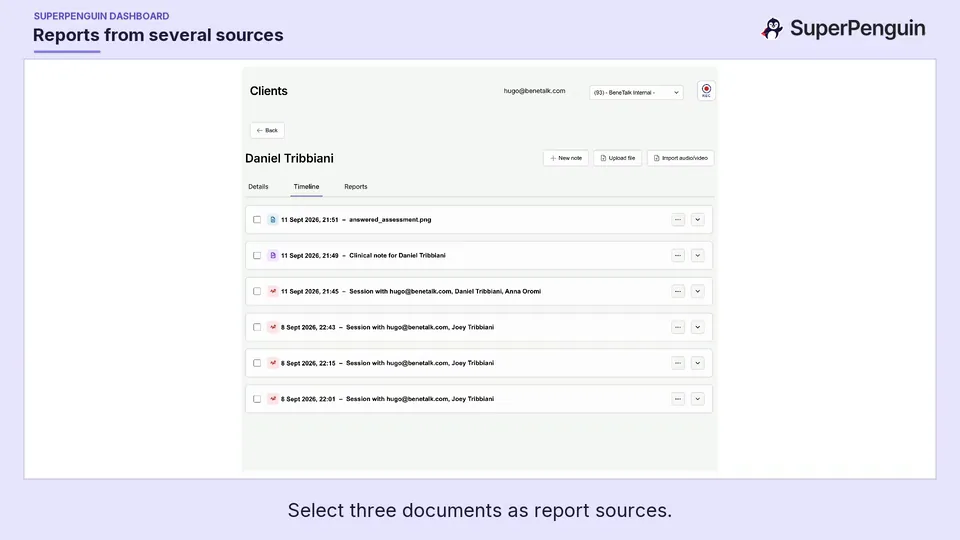960x540 pixels.
Task: Click the answered_assessment.png file name
Action: pyautogui.click(x=390, y=220)
